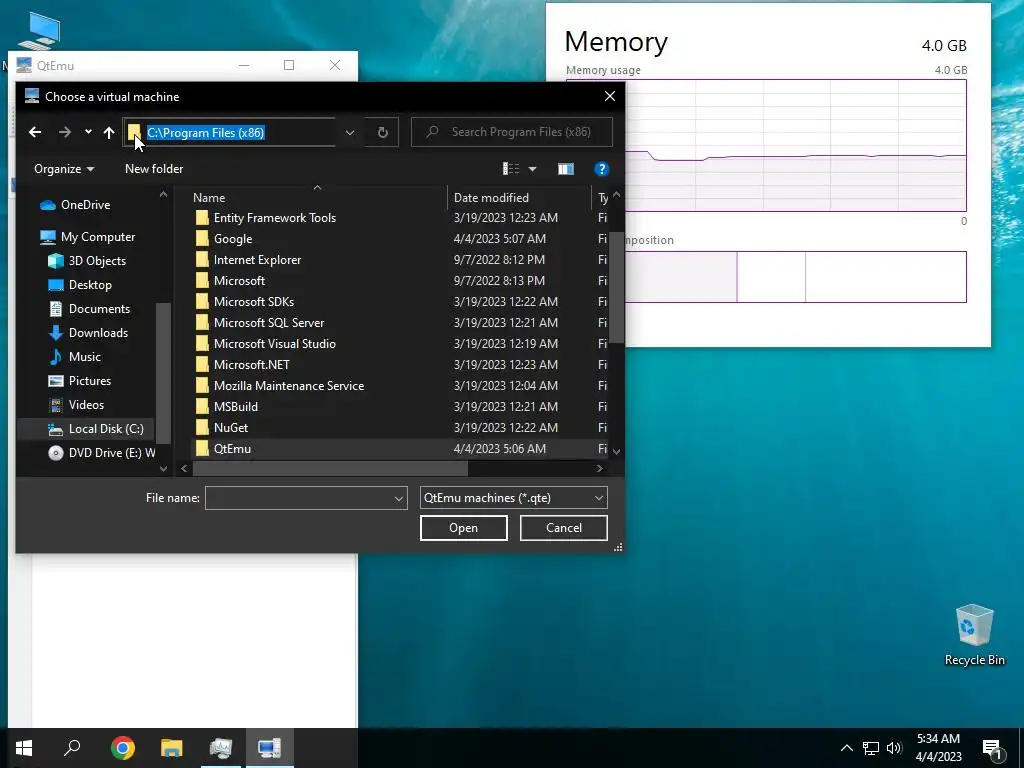Screen dimensions: 1024x768
Task: Open File Explorer from taskbar
Action: click(x=172, y=748)
